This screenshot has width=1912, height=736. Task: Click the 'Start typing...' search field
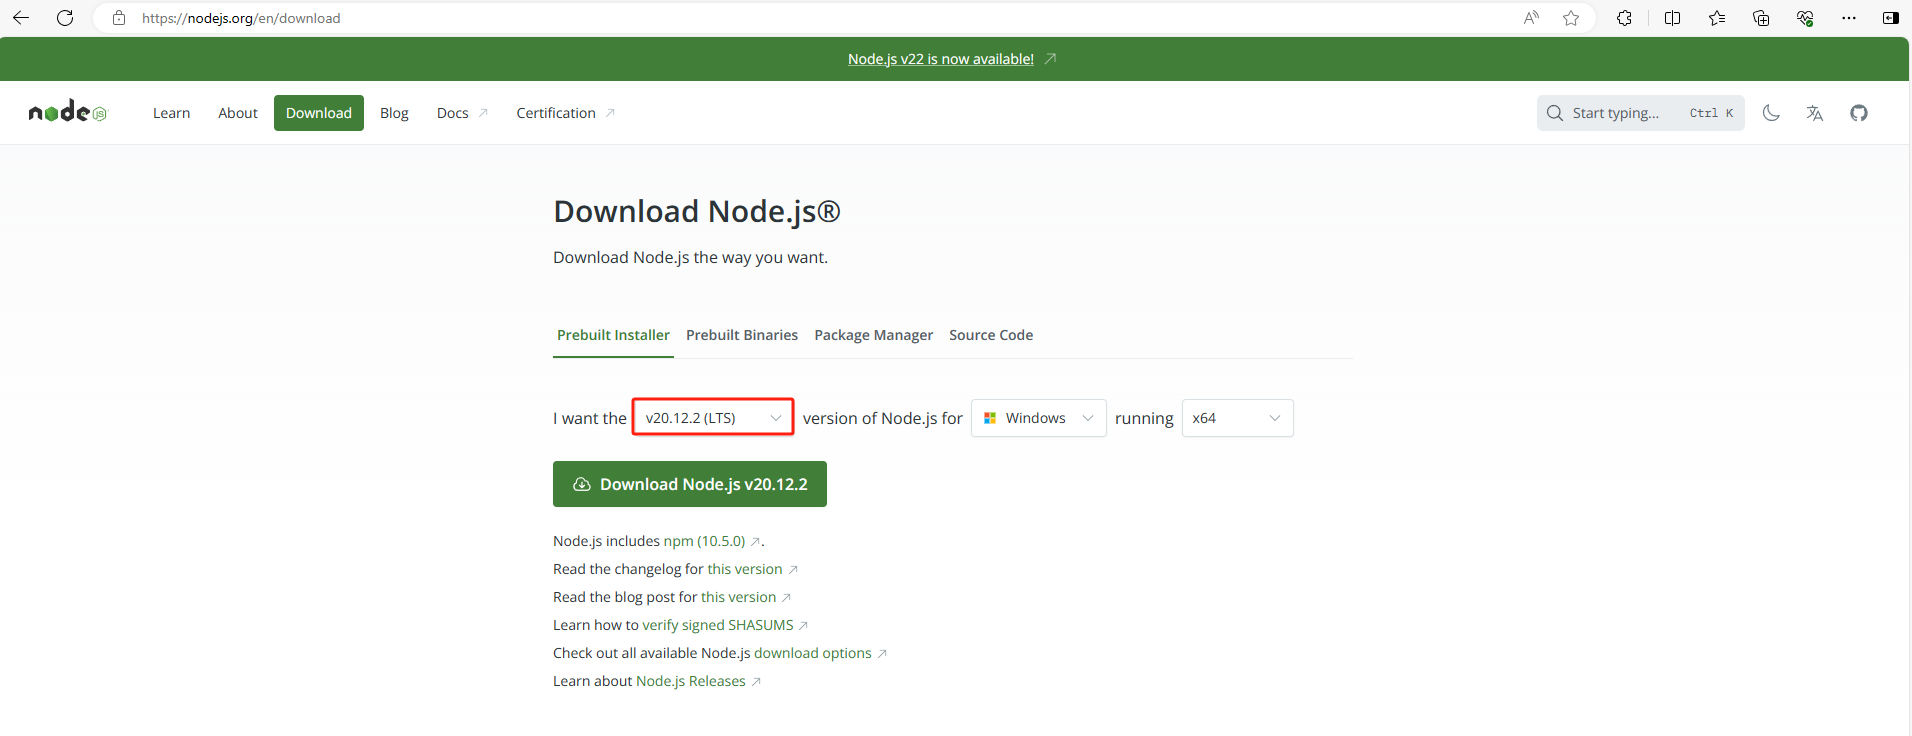(x=1641, y=113)
